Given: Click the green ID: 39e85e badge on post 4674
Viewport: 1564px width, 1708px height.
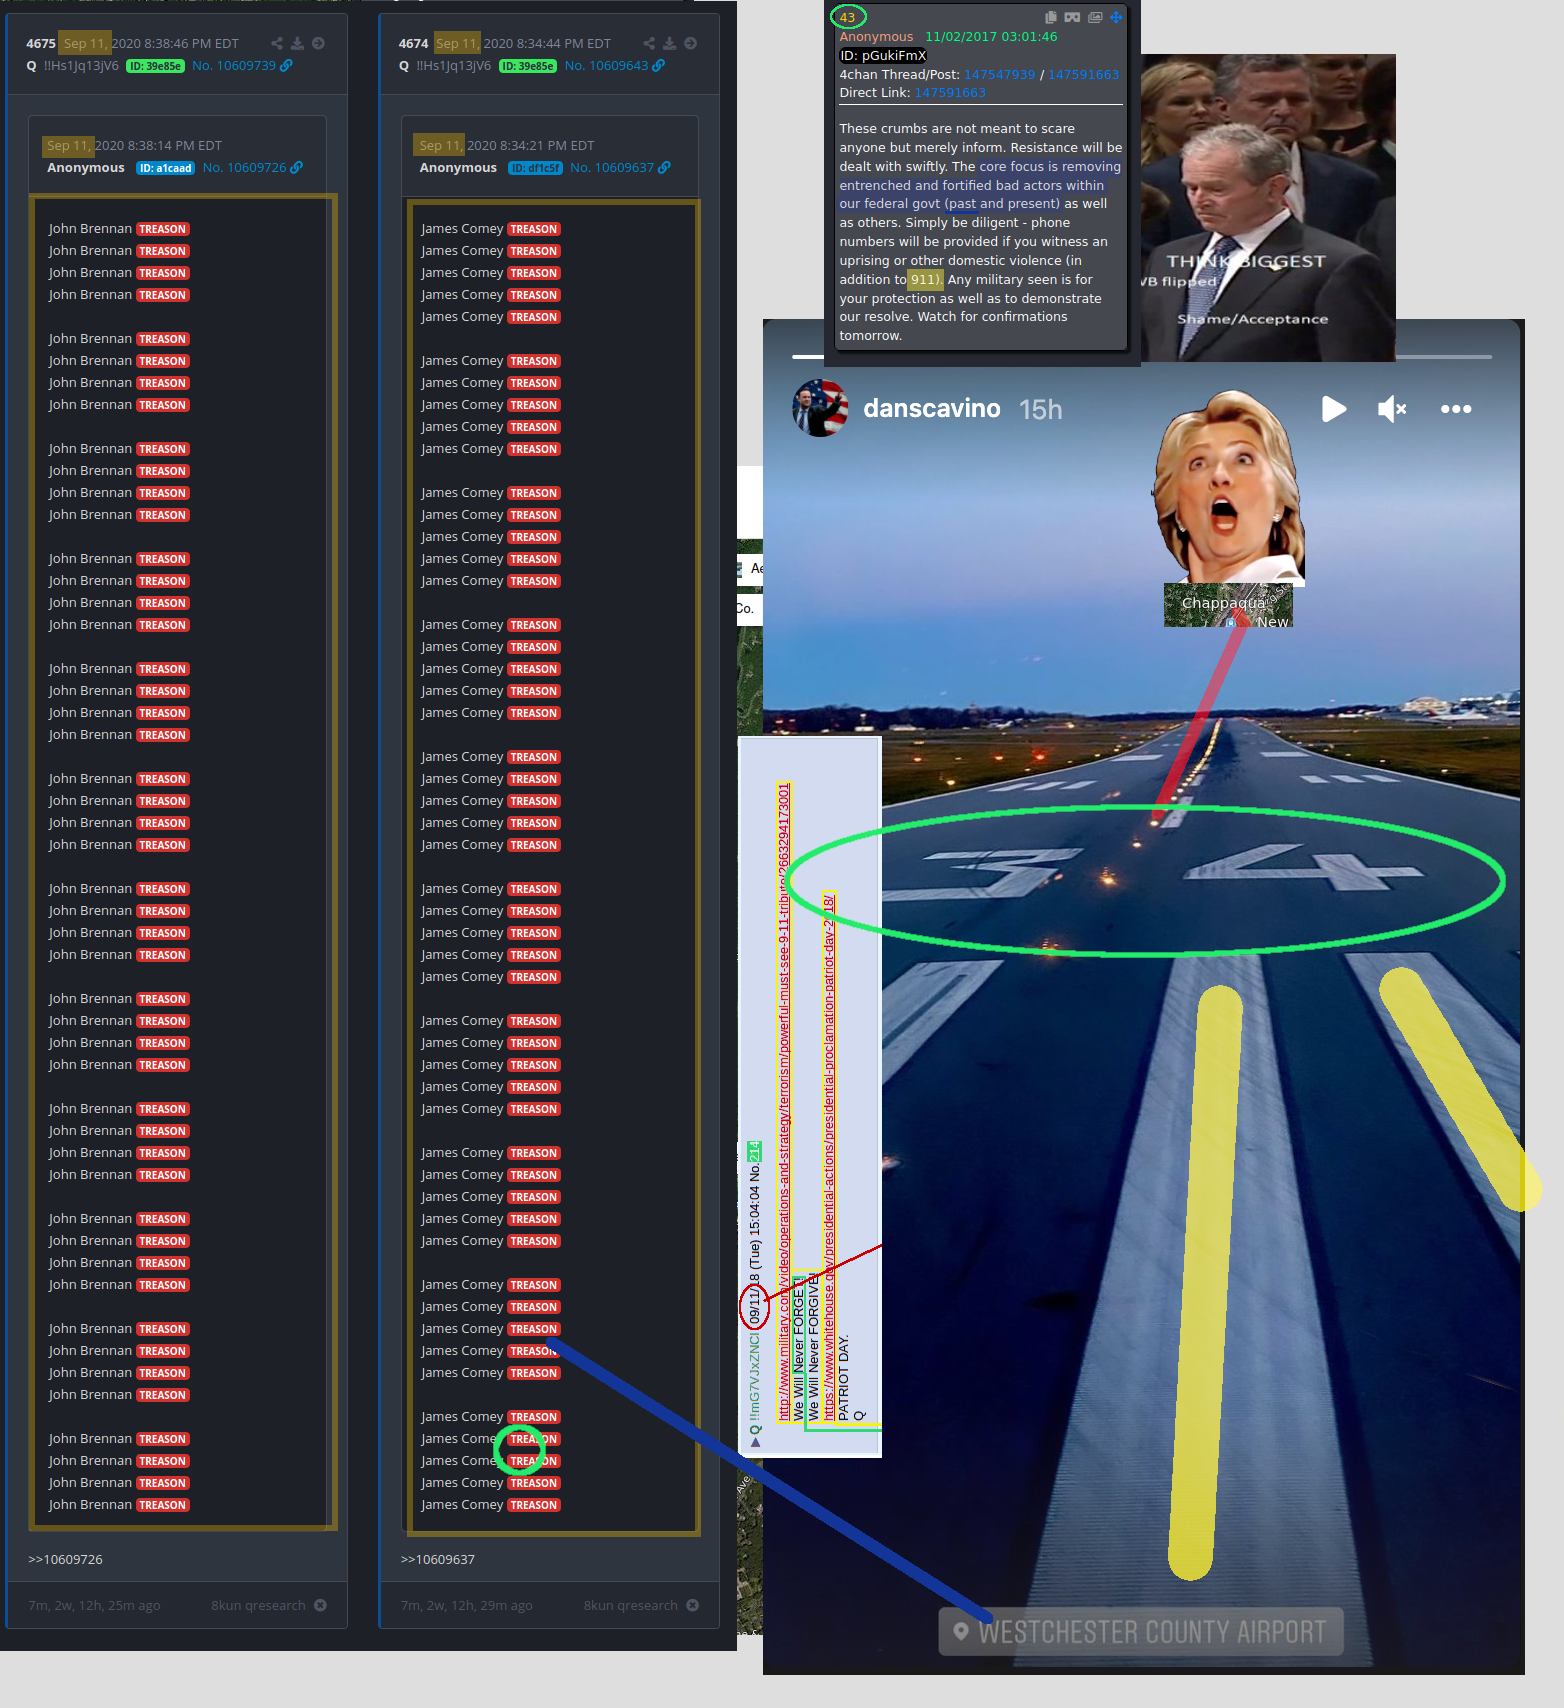Looking at the screenshot, I should (x=528, y=66).
